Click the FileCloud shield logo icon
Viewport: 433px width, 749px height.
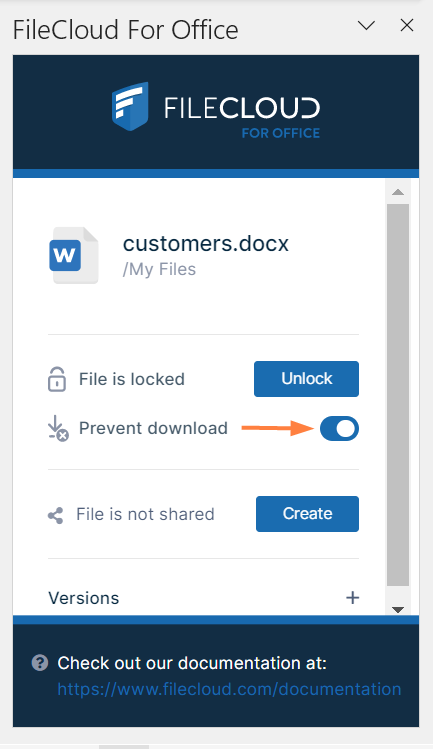tap(130, 107)
